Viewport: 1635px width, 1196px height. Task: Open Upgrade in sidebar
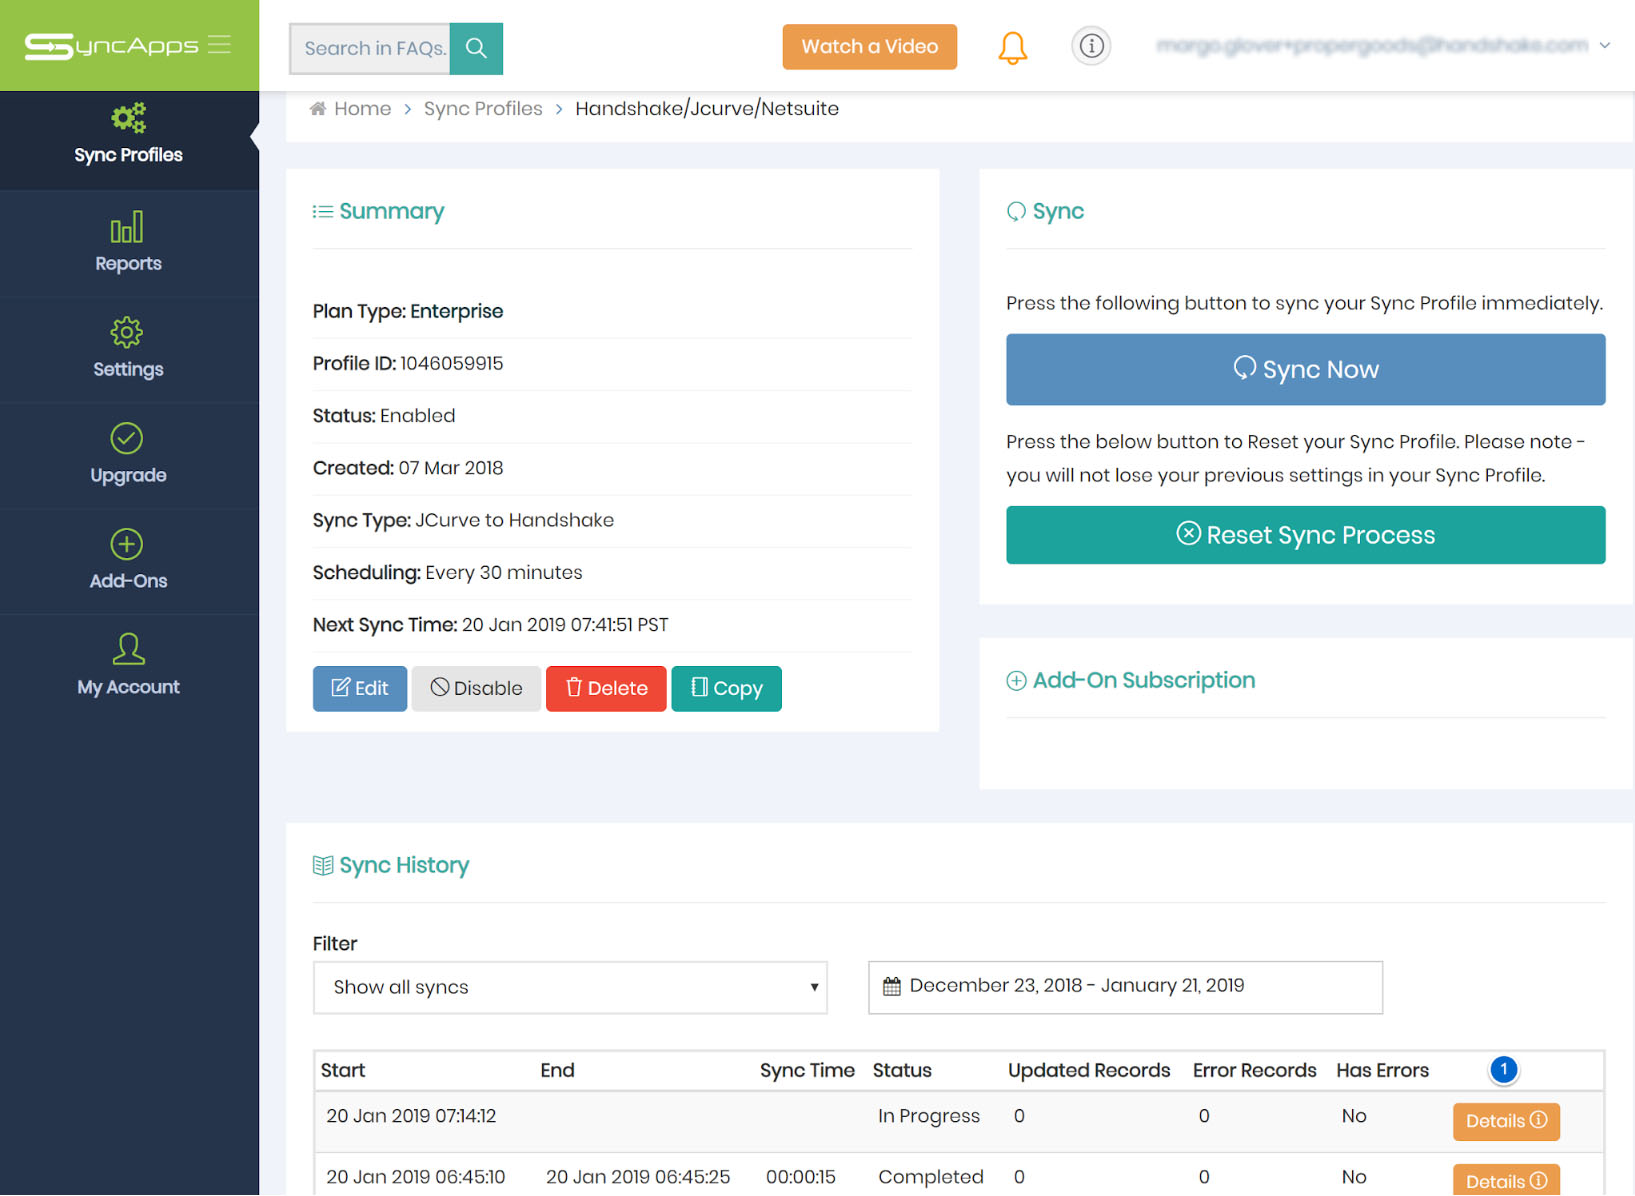[128, 455]
